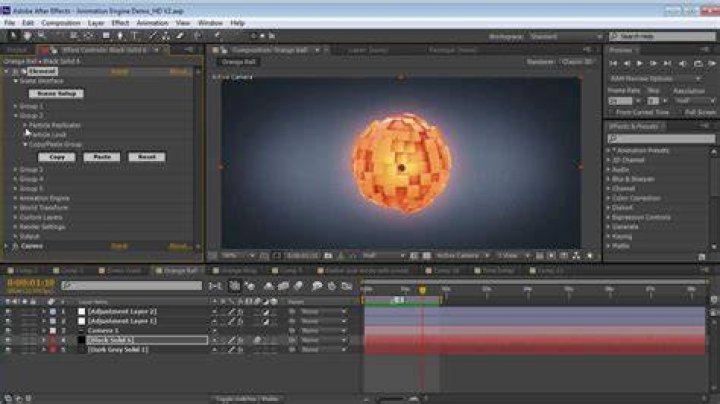Expand Color Correction effects category

click(609, 198)
